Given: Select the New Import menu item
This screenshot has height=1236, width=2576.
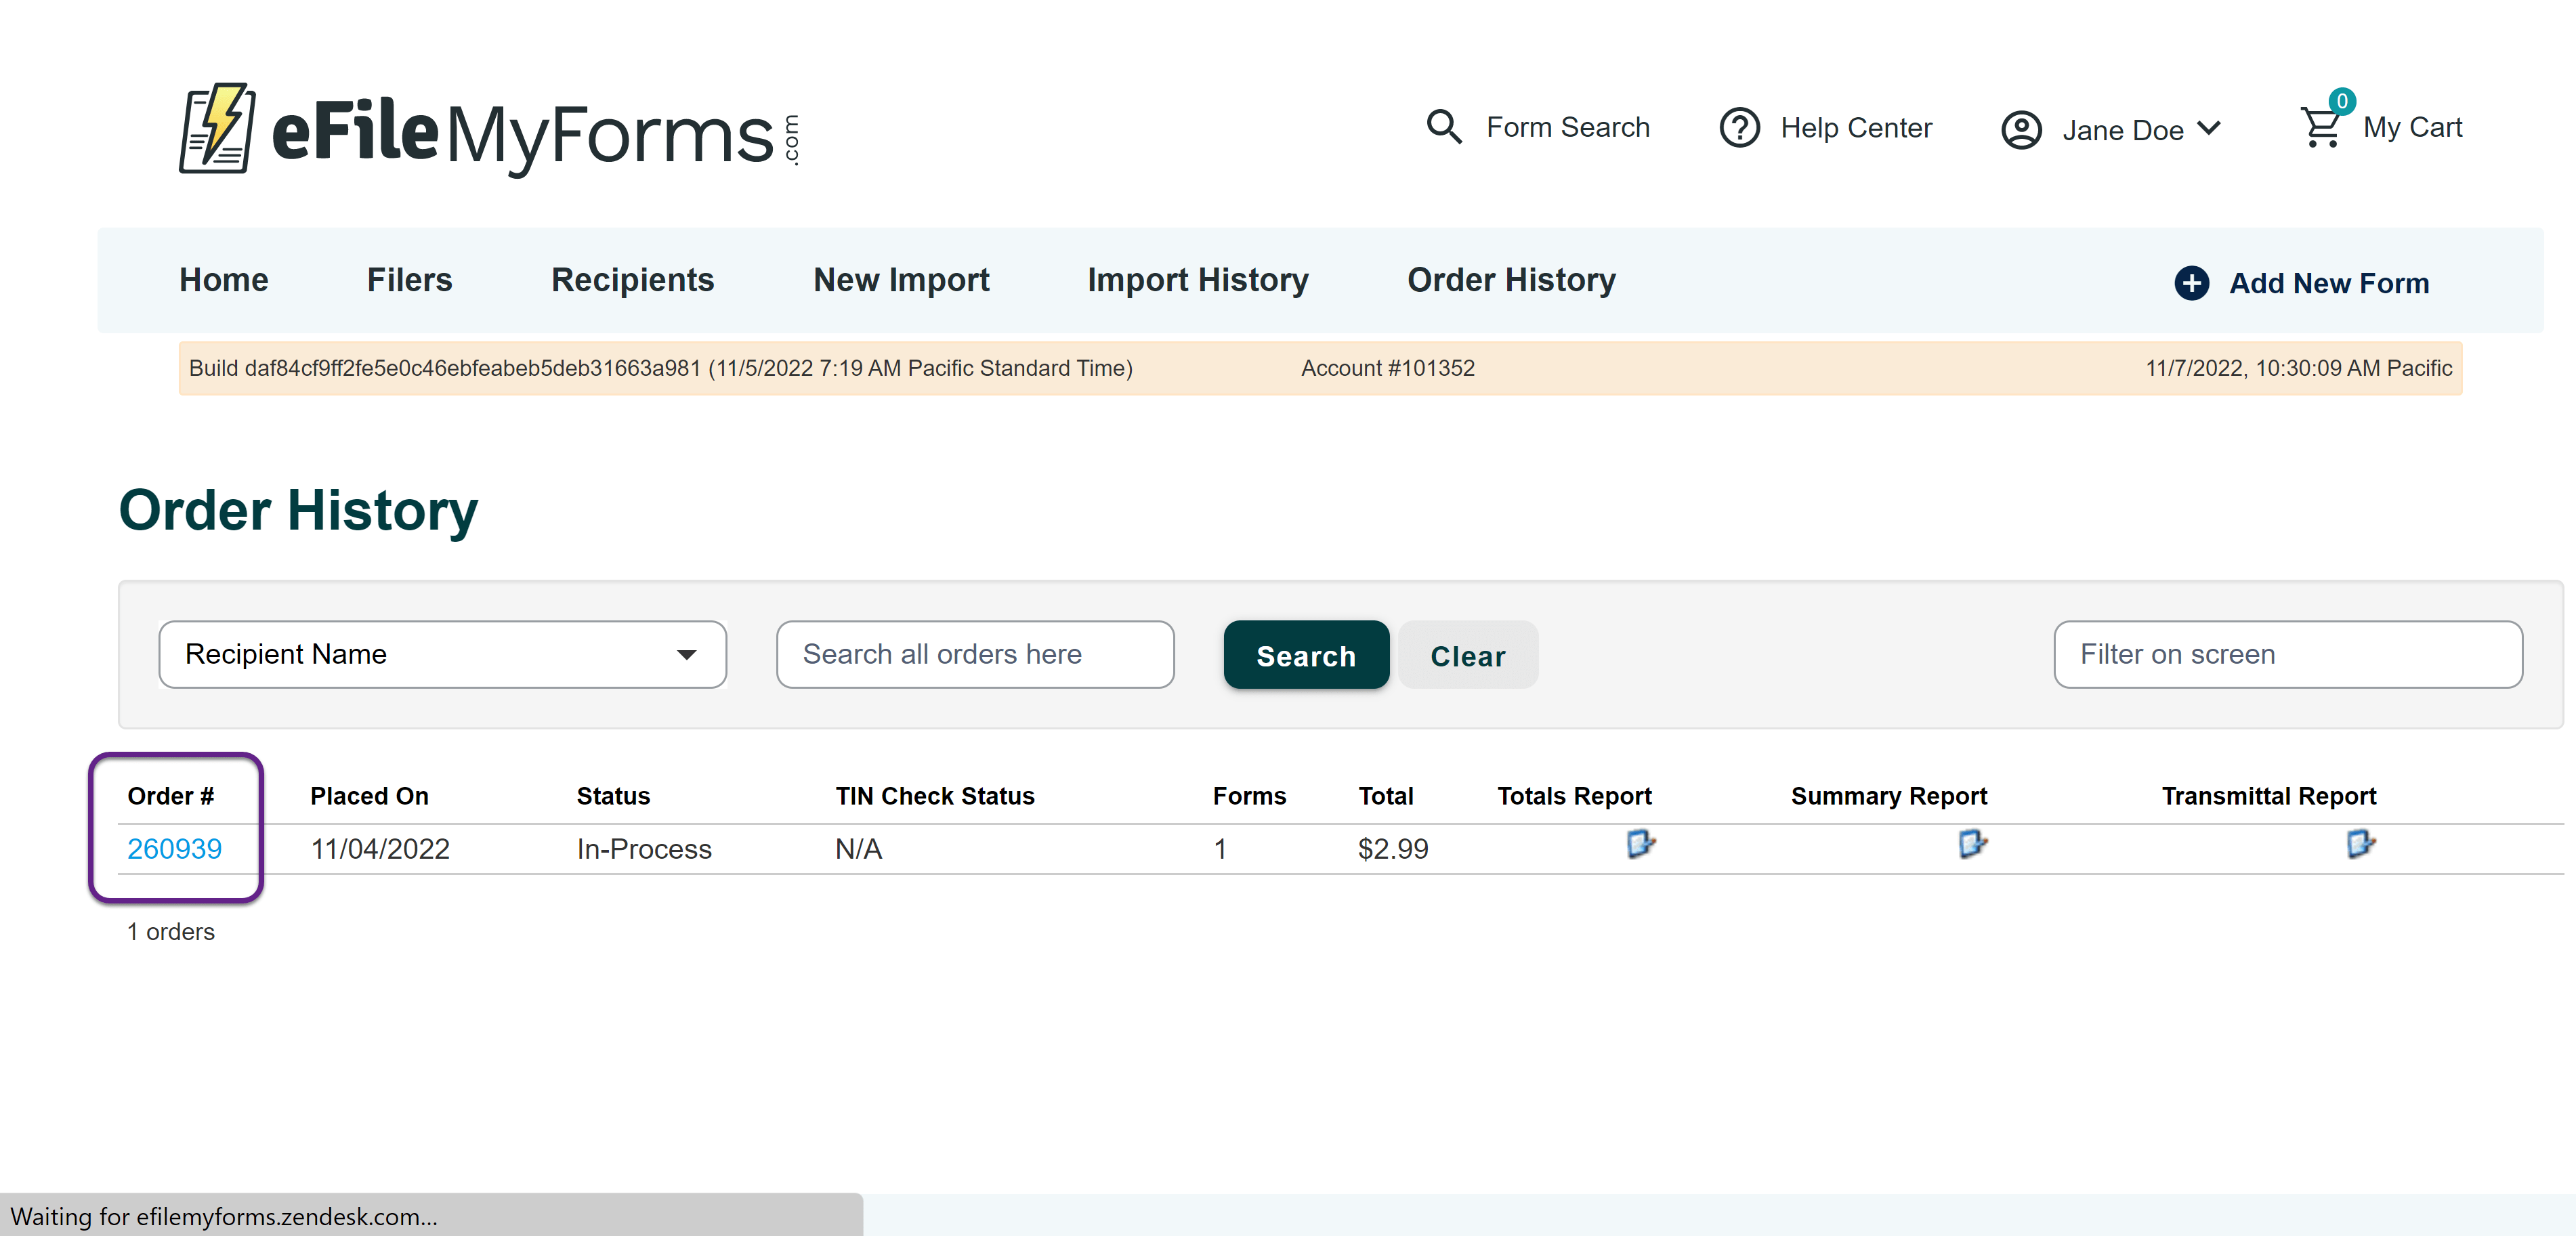Looking at the screenshot, I should click(x=900, y=280).
